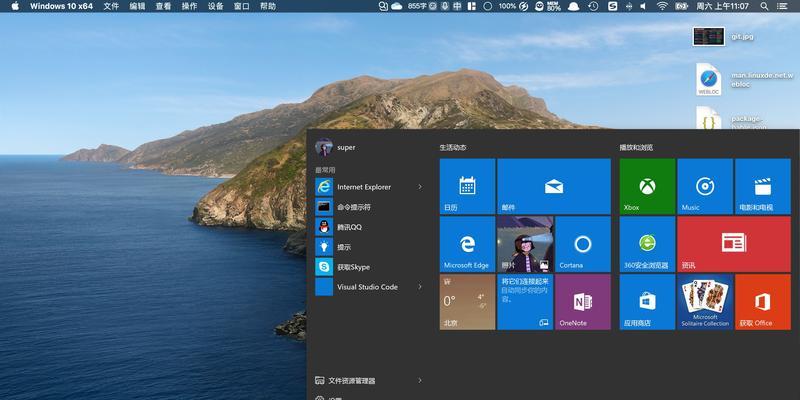Expand 文件资源管理器 jump list arrow
The width and height of the screenshot is (800, 400).
(x=420, y=381)
